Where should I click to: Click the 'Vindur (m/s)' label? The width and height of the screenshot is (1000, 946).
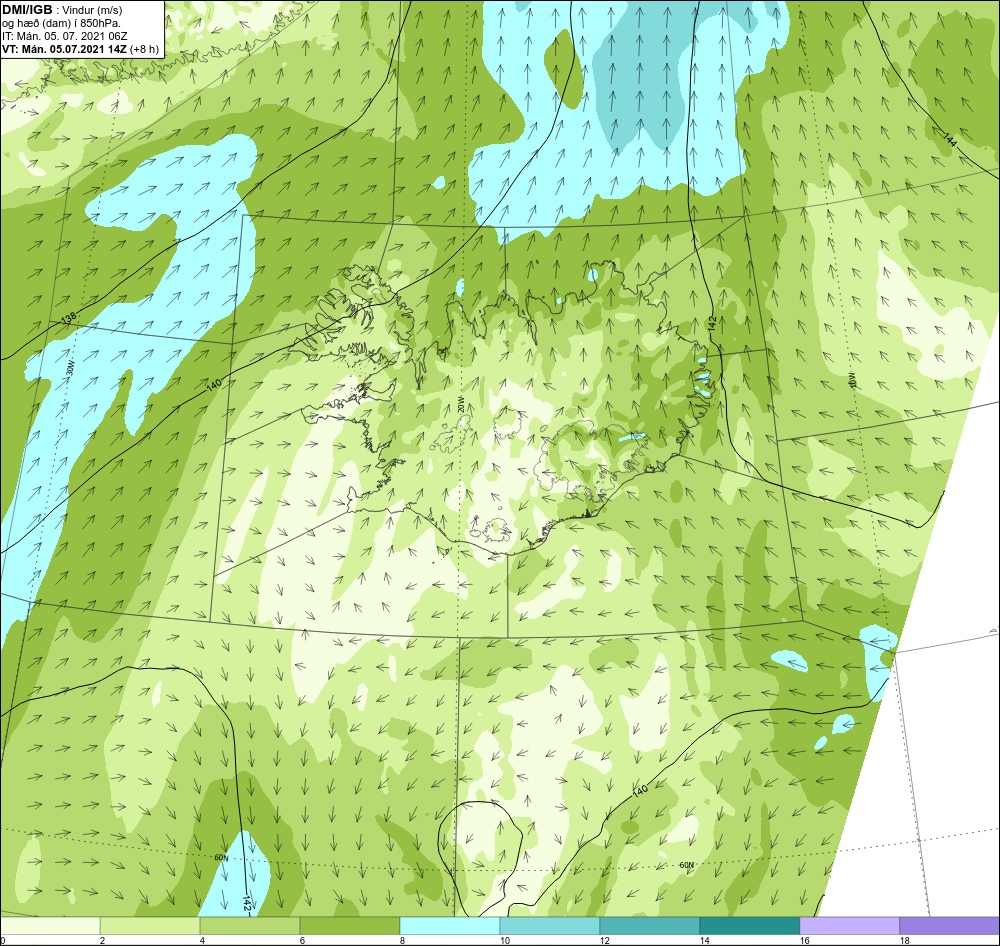click(92, 10)
